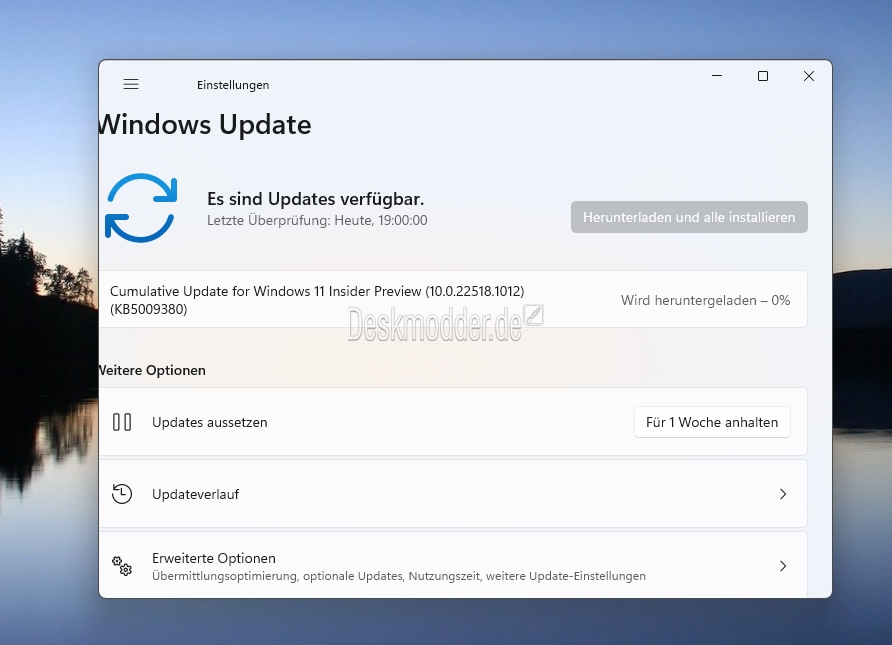Screen dimensions: 892x645
Task: Pause updates with Für 1 Woche anhalten
Action: [711, 422]
